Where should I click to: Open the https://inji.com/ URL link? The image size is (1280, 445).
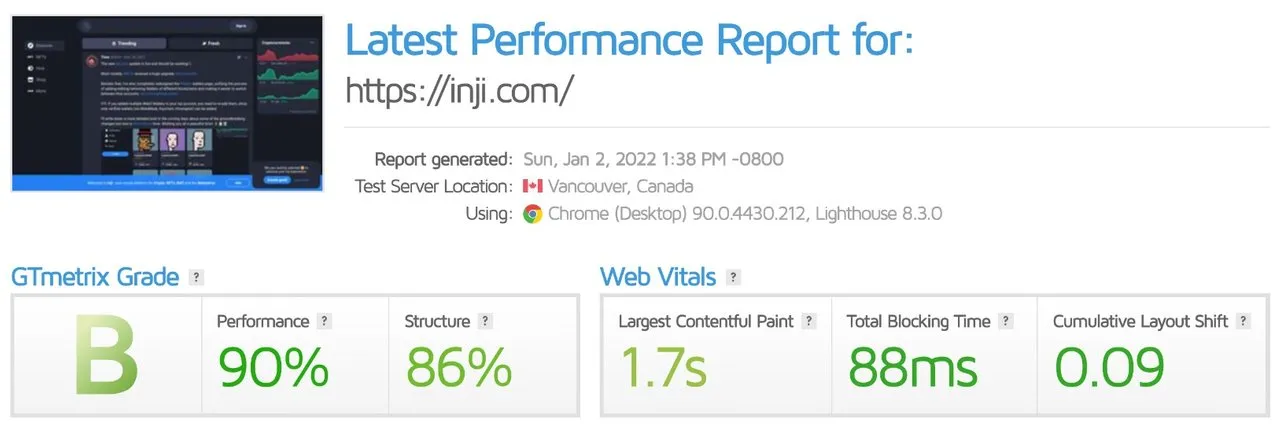point(459,90)
